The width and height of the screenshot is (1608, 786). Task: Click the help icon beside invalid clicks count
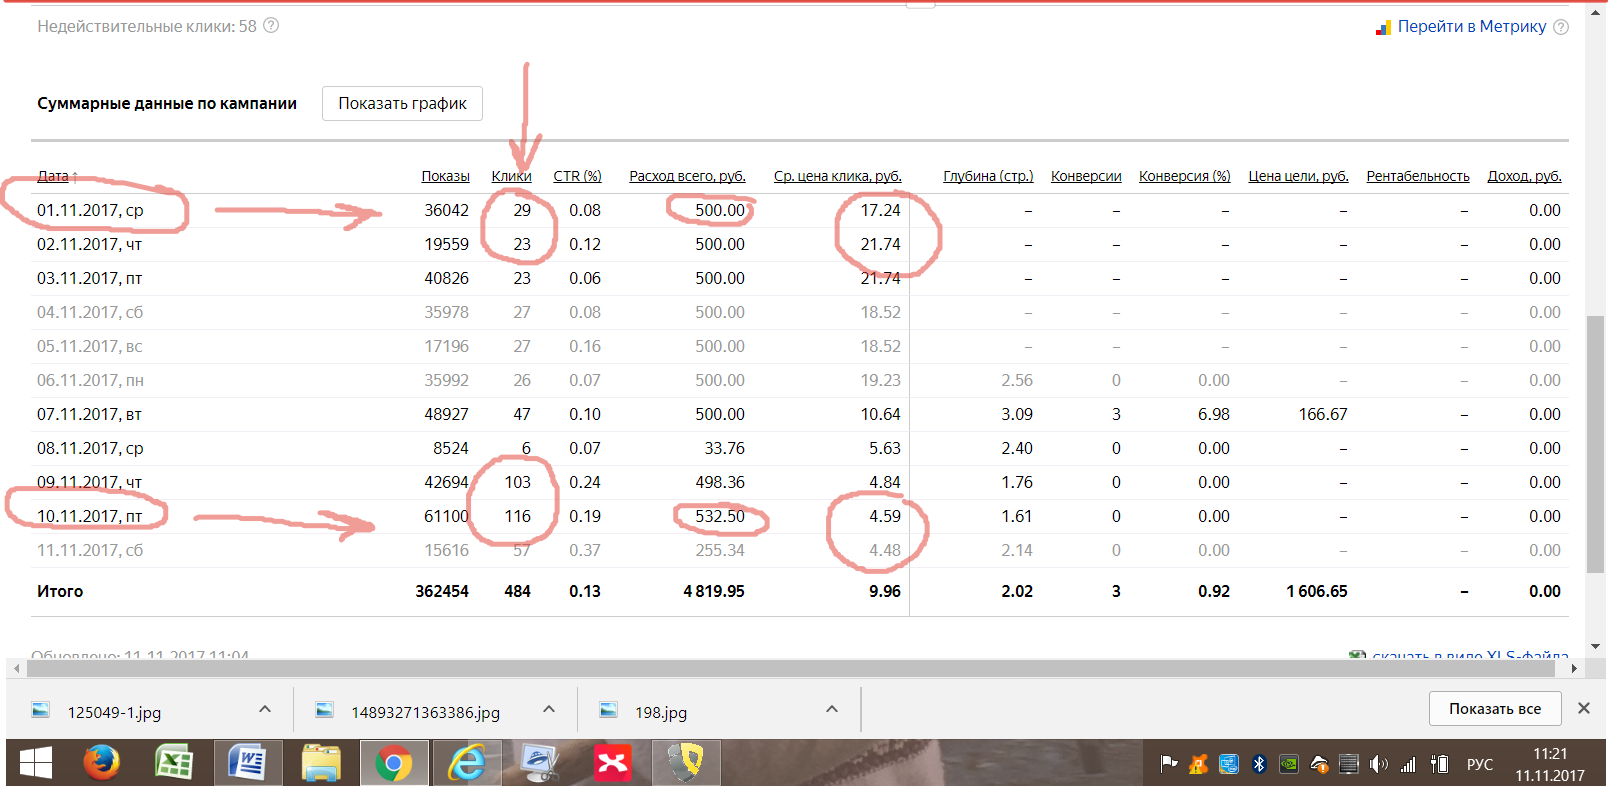(x=271, y=26)
